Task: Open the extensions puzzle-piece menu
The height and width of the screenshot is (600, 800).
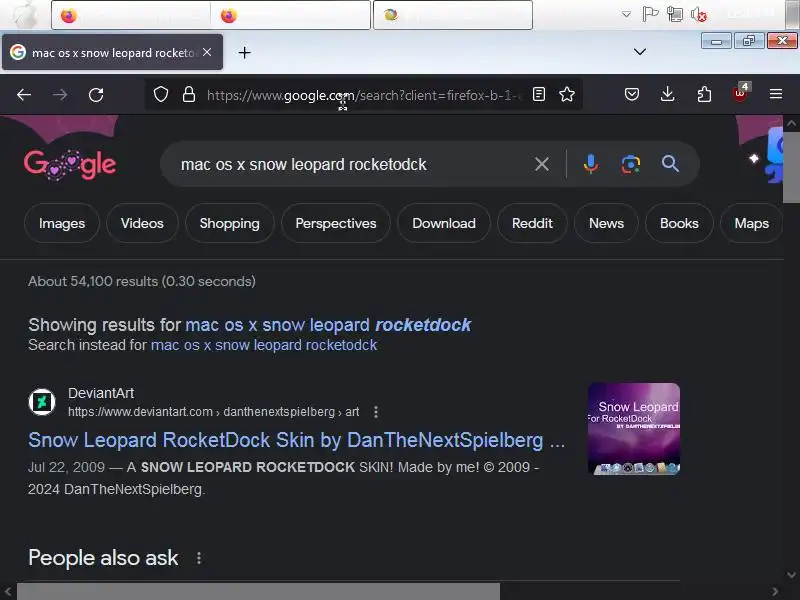Action: (704, 94)
